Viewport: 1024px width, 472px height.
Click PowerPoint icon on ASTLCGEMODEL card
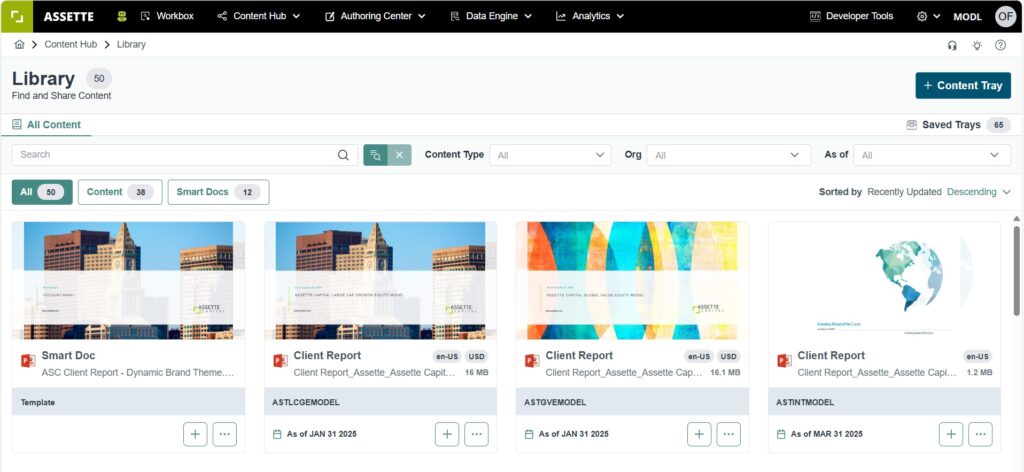click(x=280, y=361)
